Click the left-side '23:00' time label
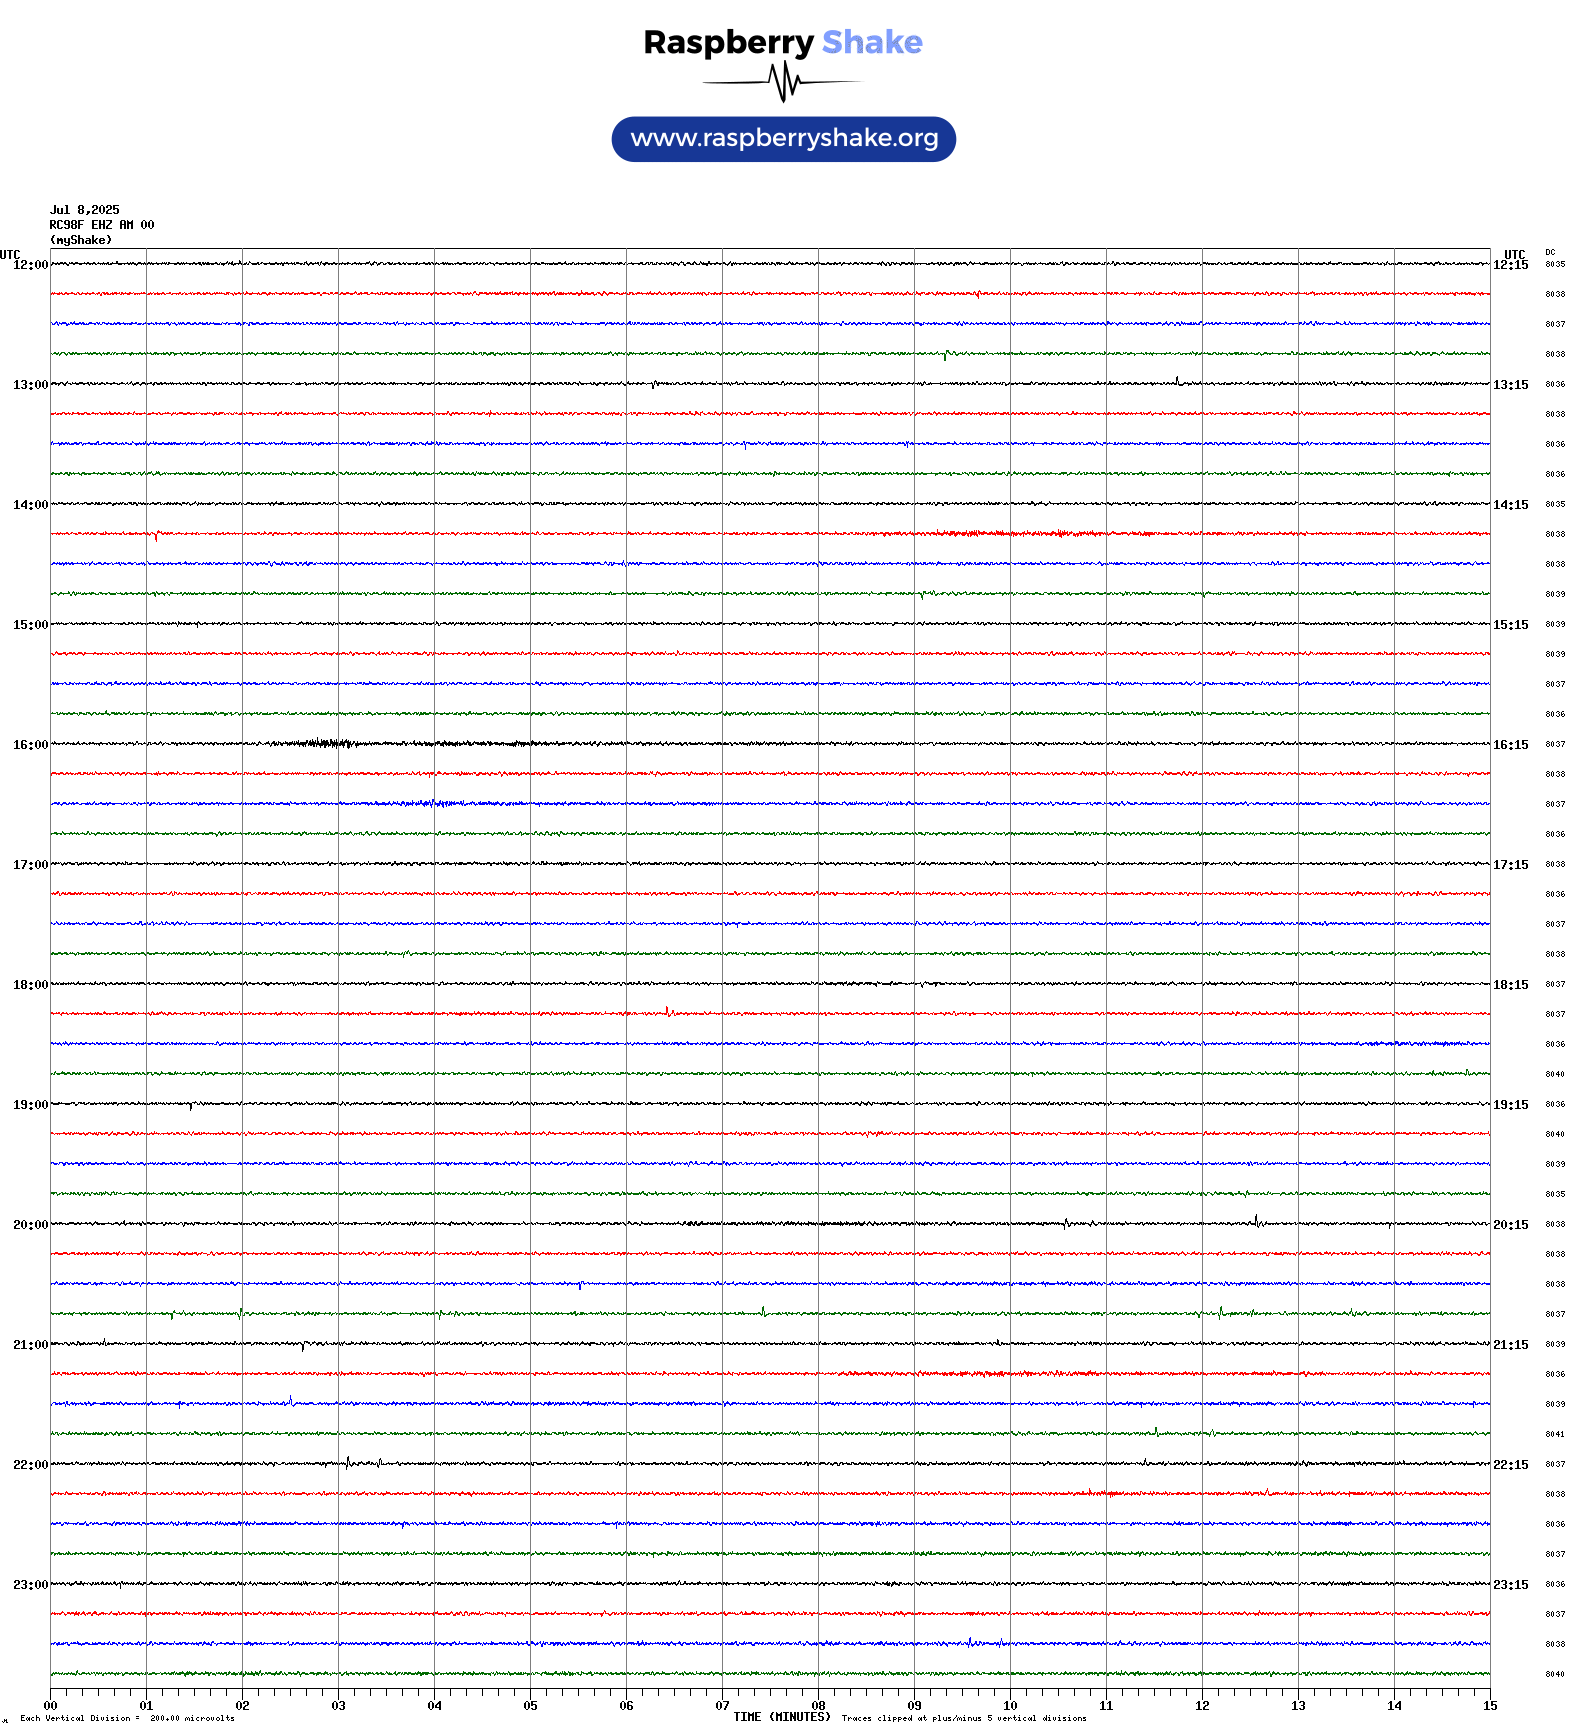1570x1732 pixels. [x=30, y=1585]
